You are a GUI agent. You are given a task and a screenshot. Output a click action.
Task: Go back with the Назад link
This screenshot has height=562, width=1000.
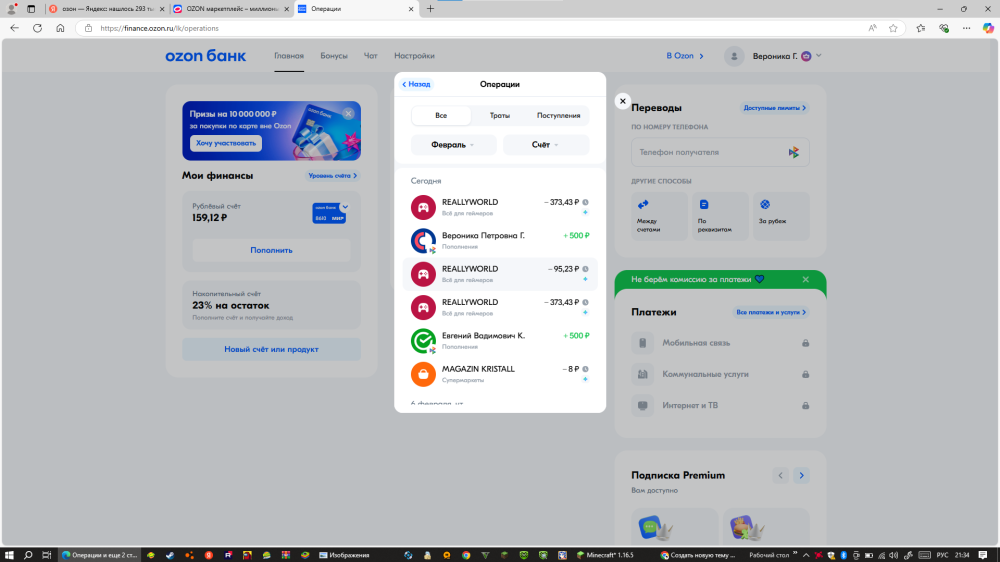[416, 84]
